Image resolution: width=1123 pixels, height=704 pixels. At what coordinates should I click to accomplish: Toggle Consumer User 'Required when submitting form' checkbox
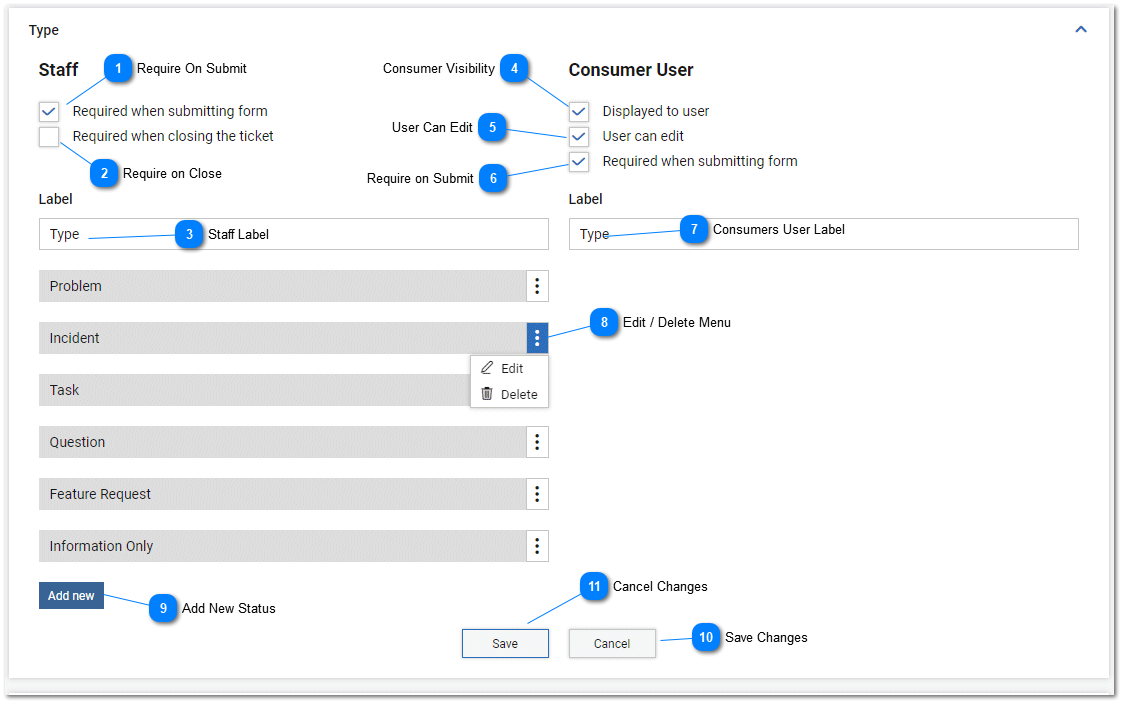click(x=579, y=161)
